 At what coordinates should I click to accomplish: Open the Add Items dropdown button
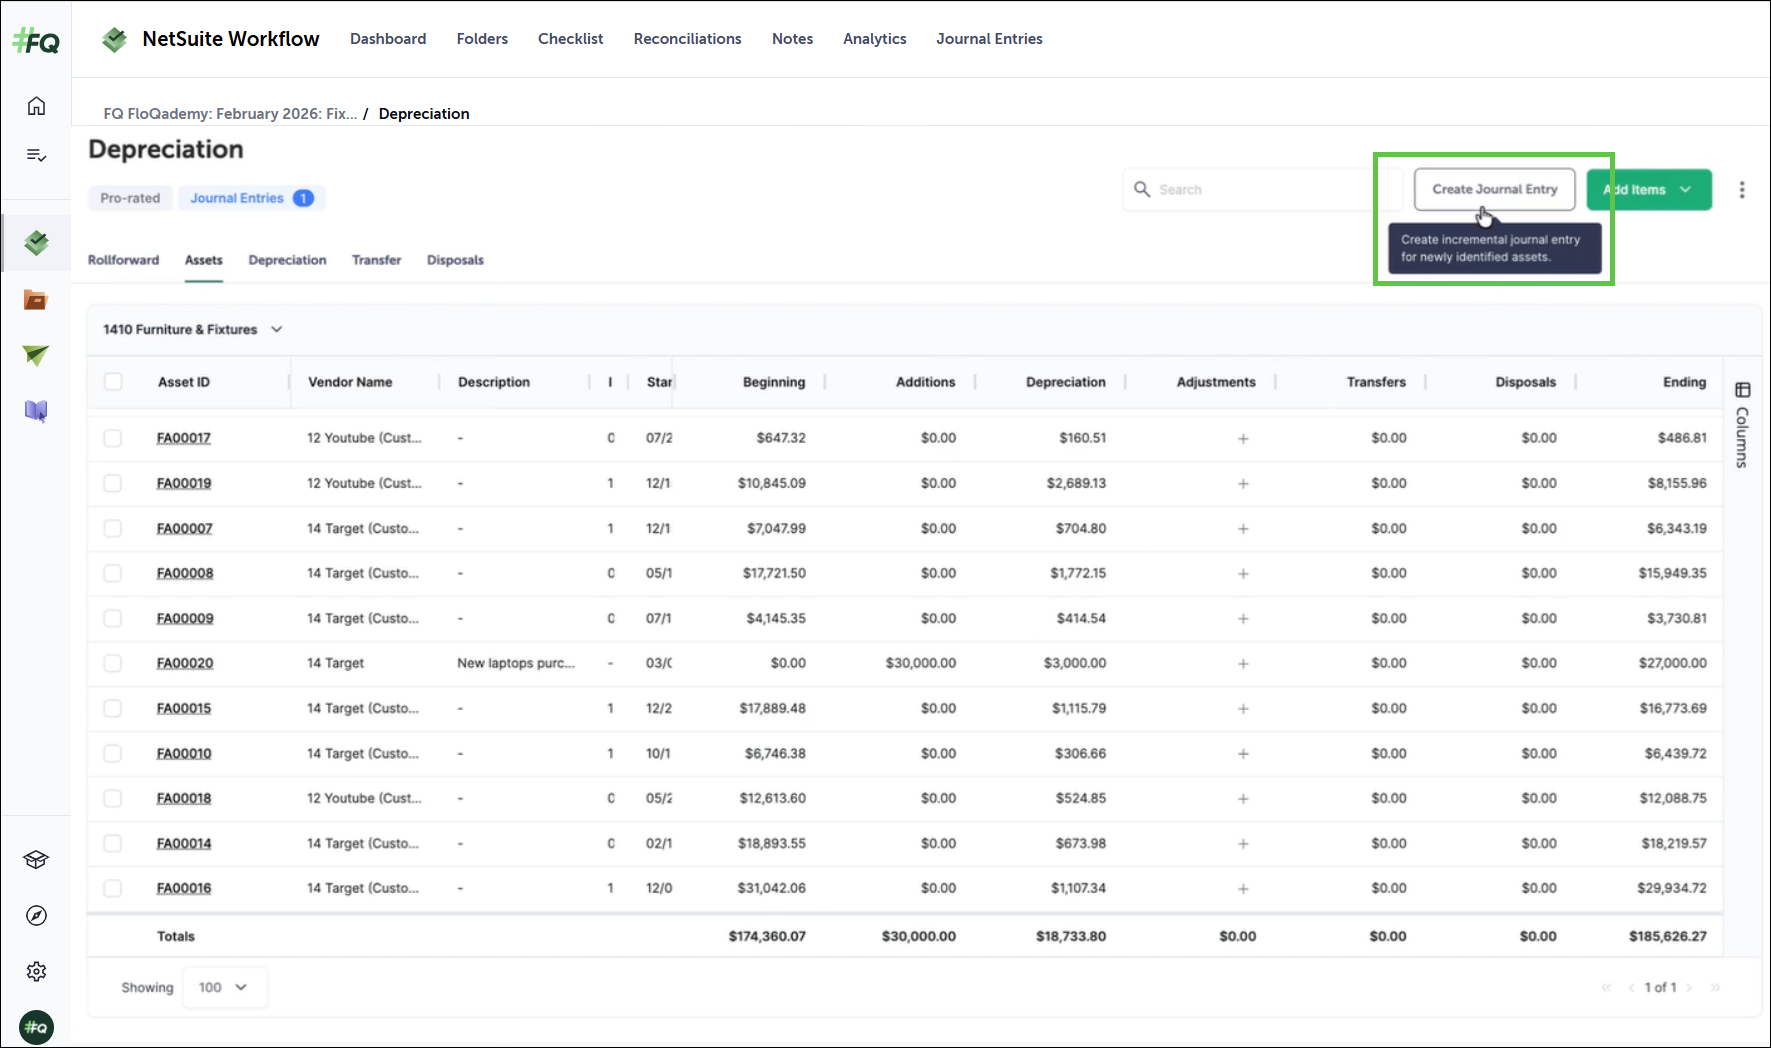pyautogui.click(x=1649, y=189)
